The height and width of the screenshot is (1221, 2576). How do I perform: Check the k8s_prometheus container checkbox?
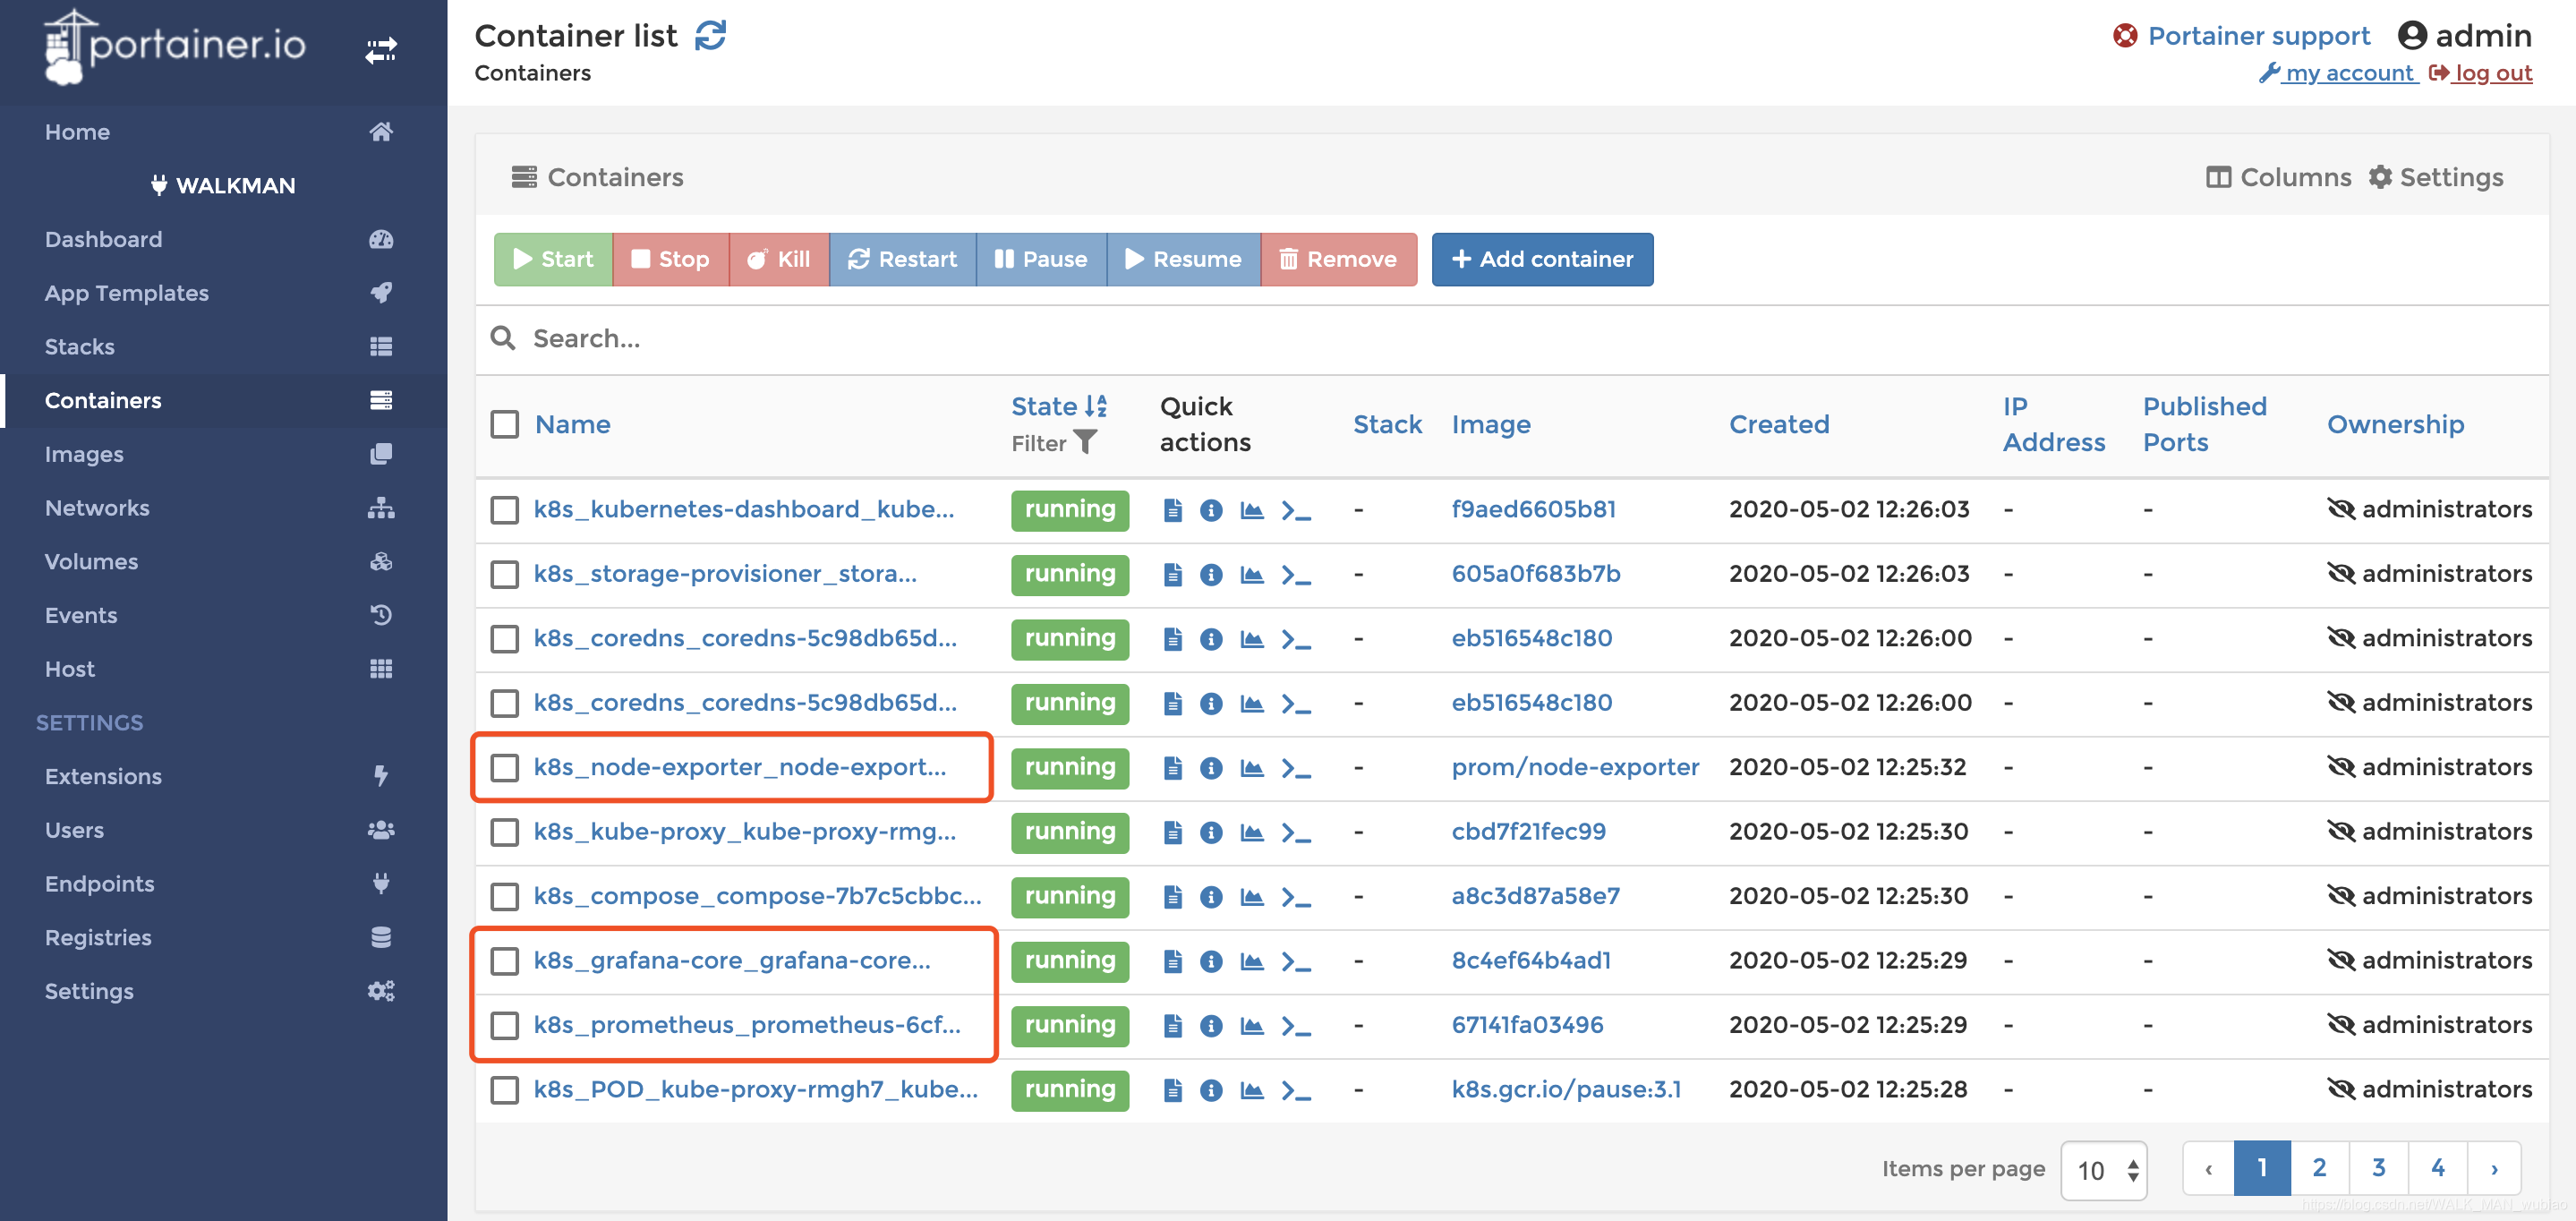click(505, 1025)
